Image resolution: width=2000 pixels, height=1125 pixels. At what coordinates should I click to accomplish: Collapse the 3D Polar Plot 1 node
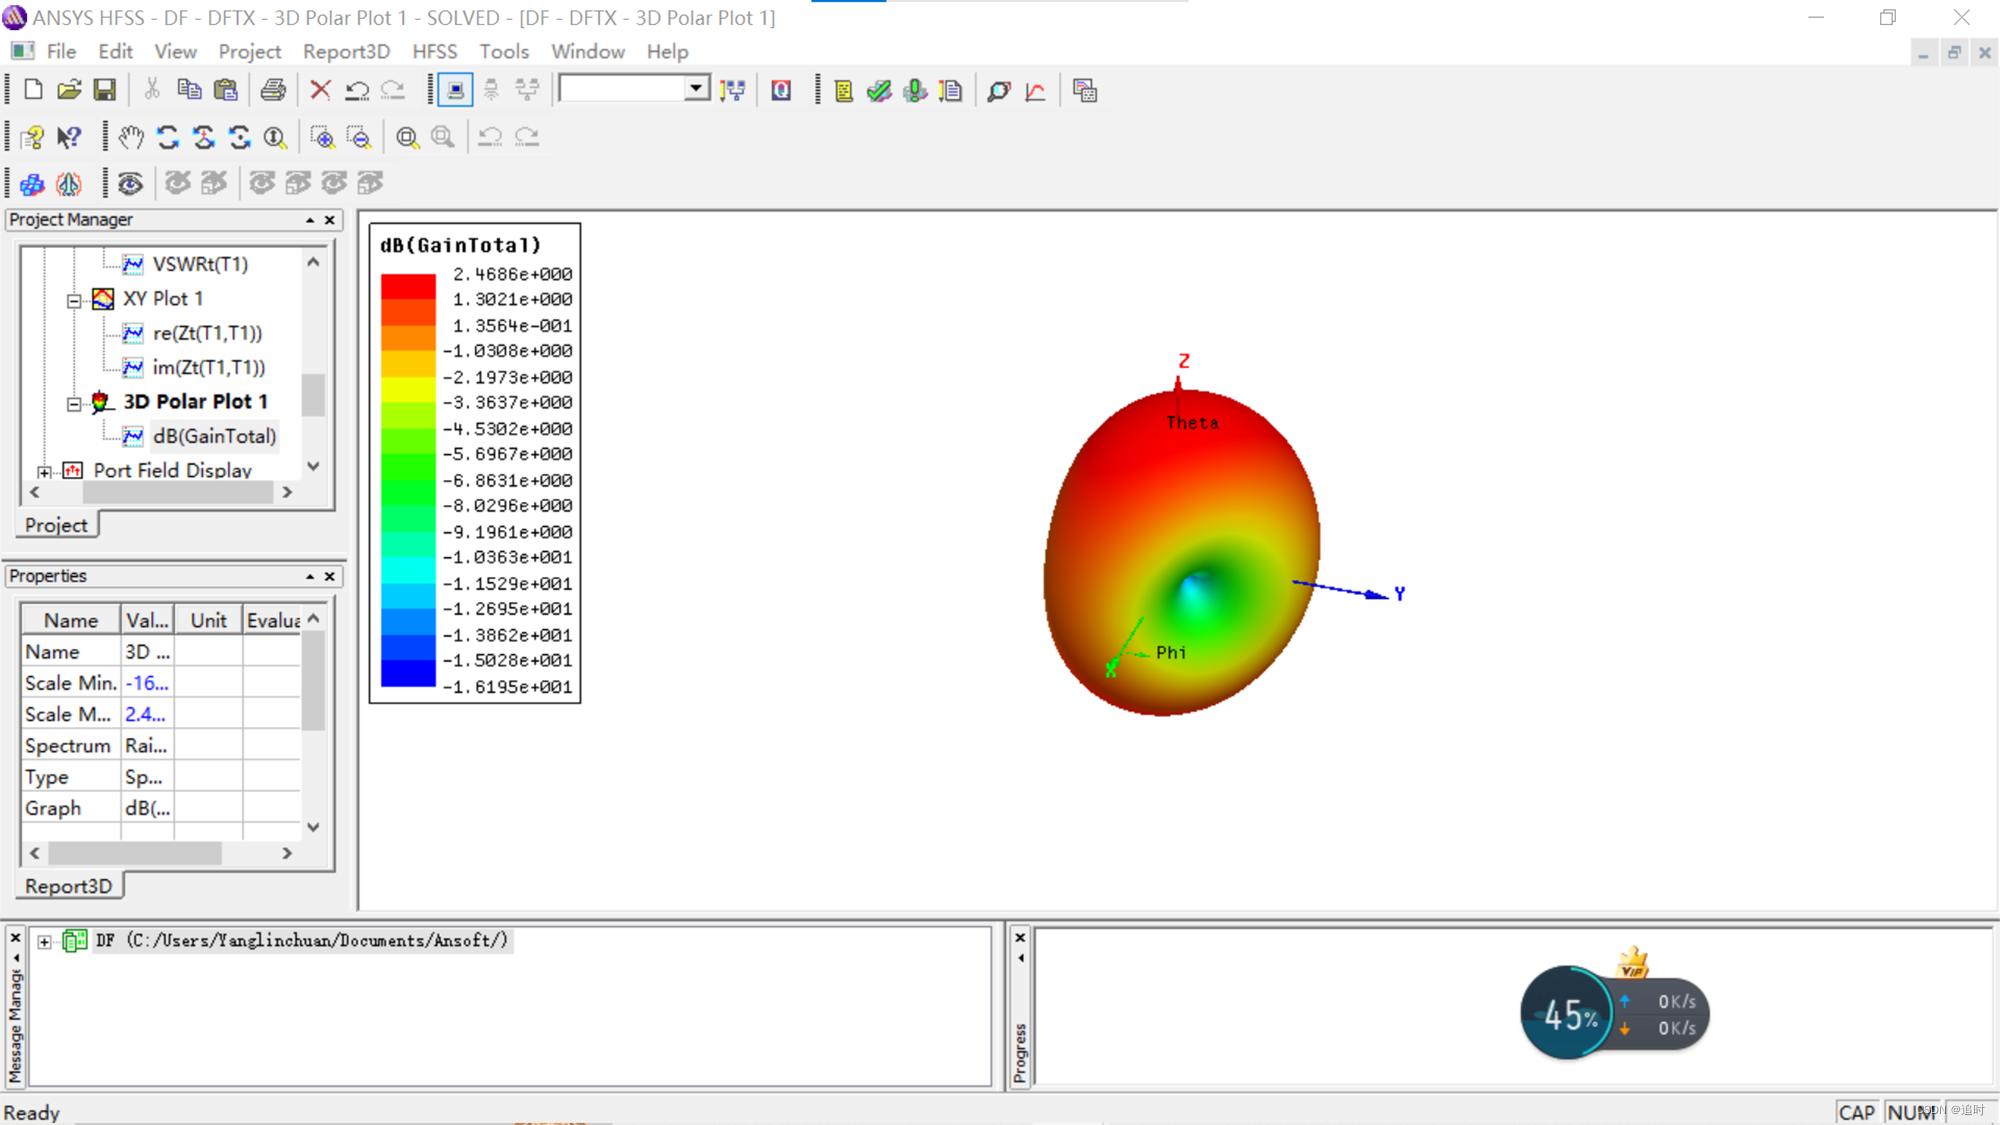click(x=74, y=403)
